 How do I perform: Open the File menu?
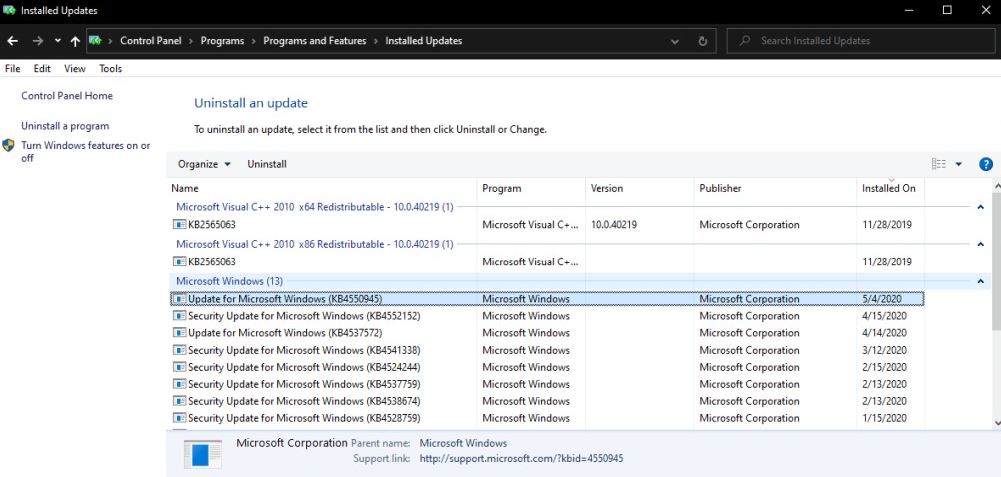[12, 68]
